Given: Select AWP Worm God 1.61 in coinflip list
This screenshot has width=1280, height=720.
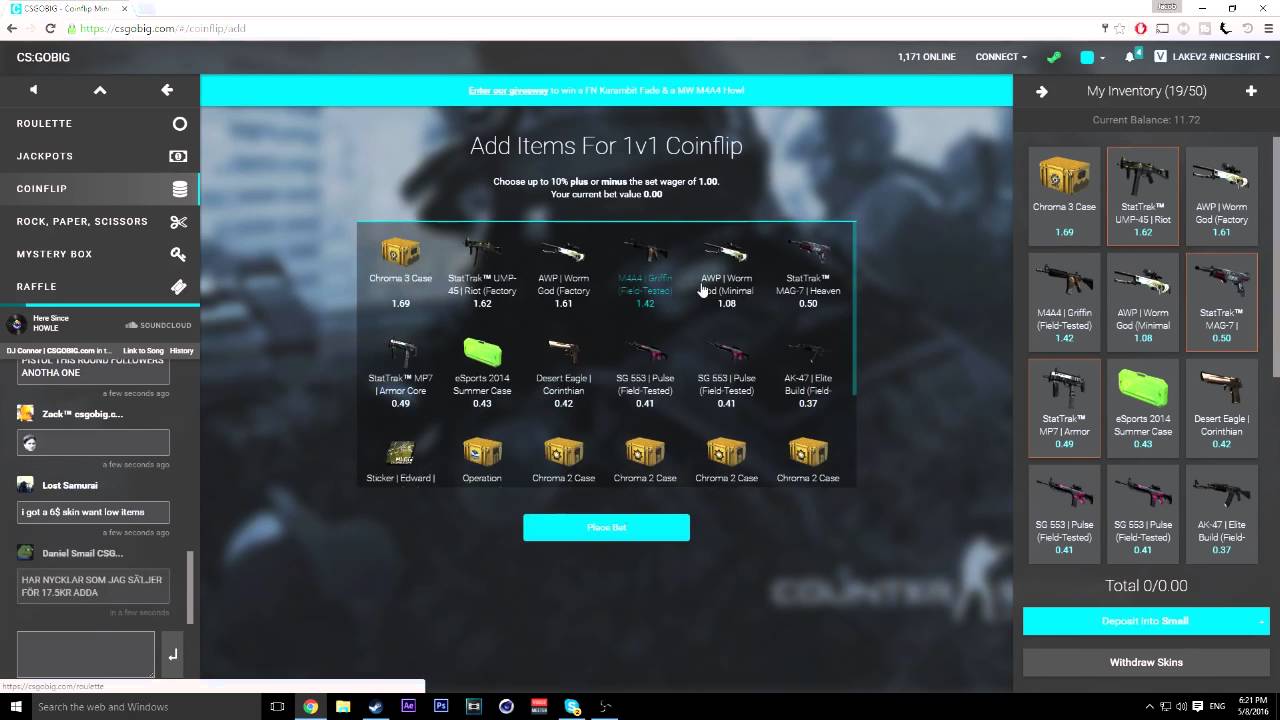Looking at the screenshot, I should pyautogui.click(x=563, y=272).
